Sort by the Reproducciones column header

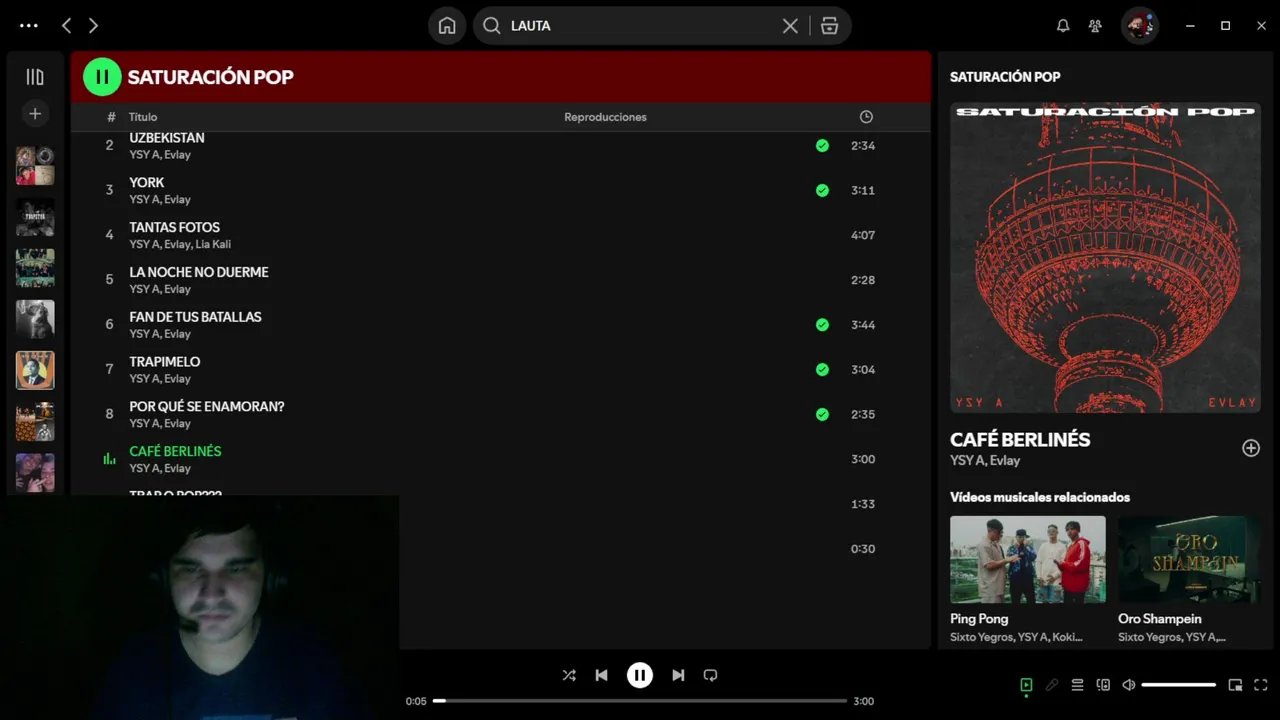tap(605, 117)
